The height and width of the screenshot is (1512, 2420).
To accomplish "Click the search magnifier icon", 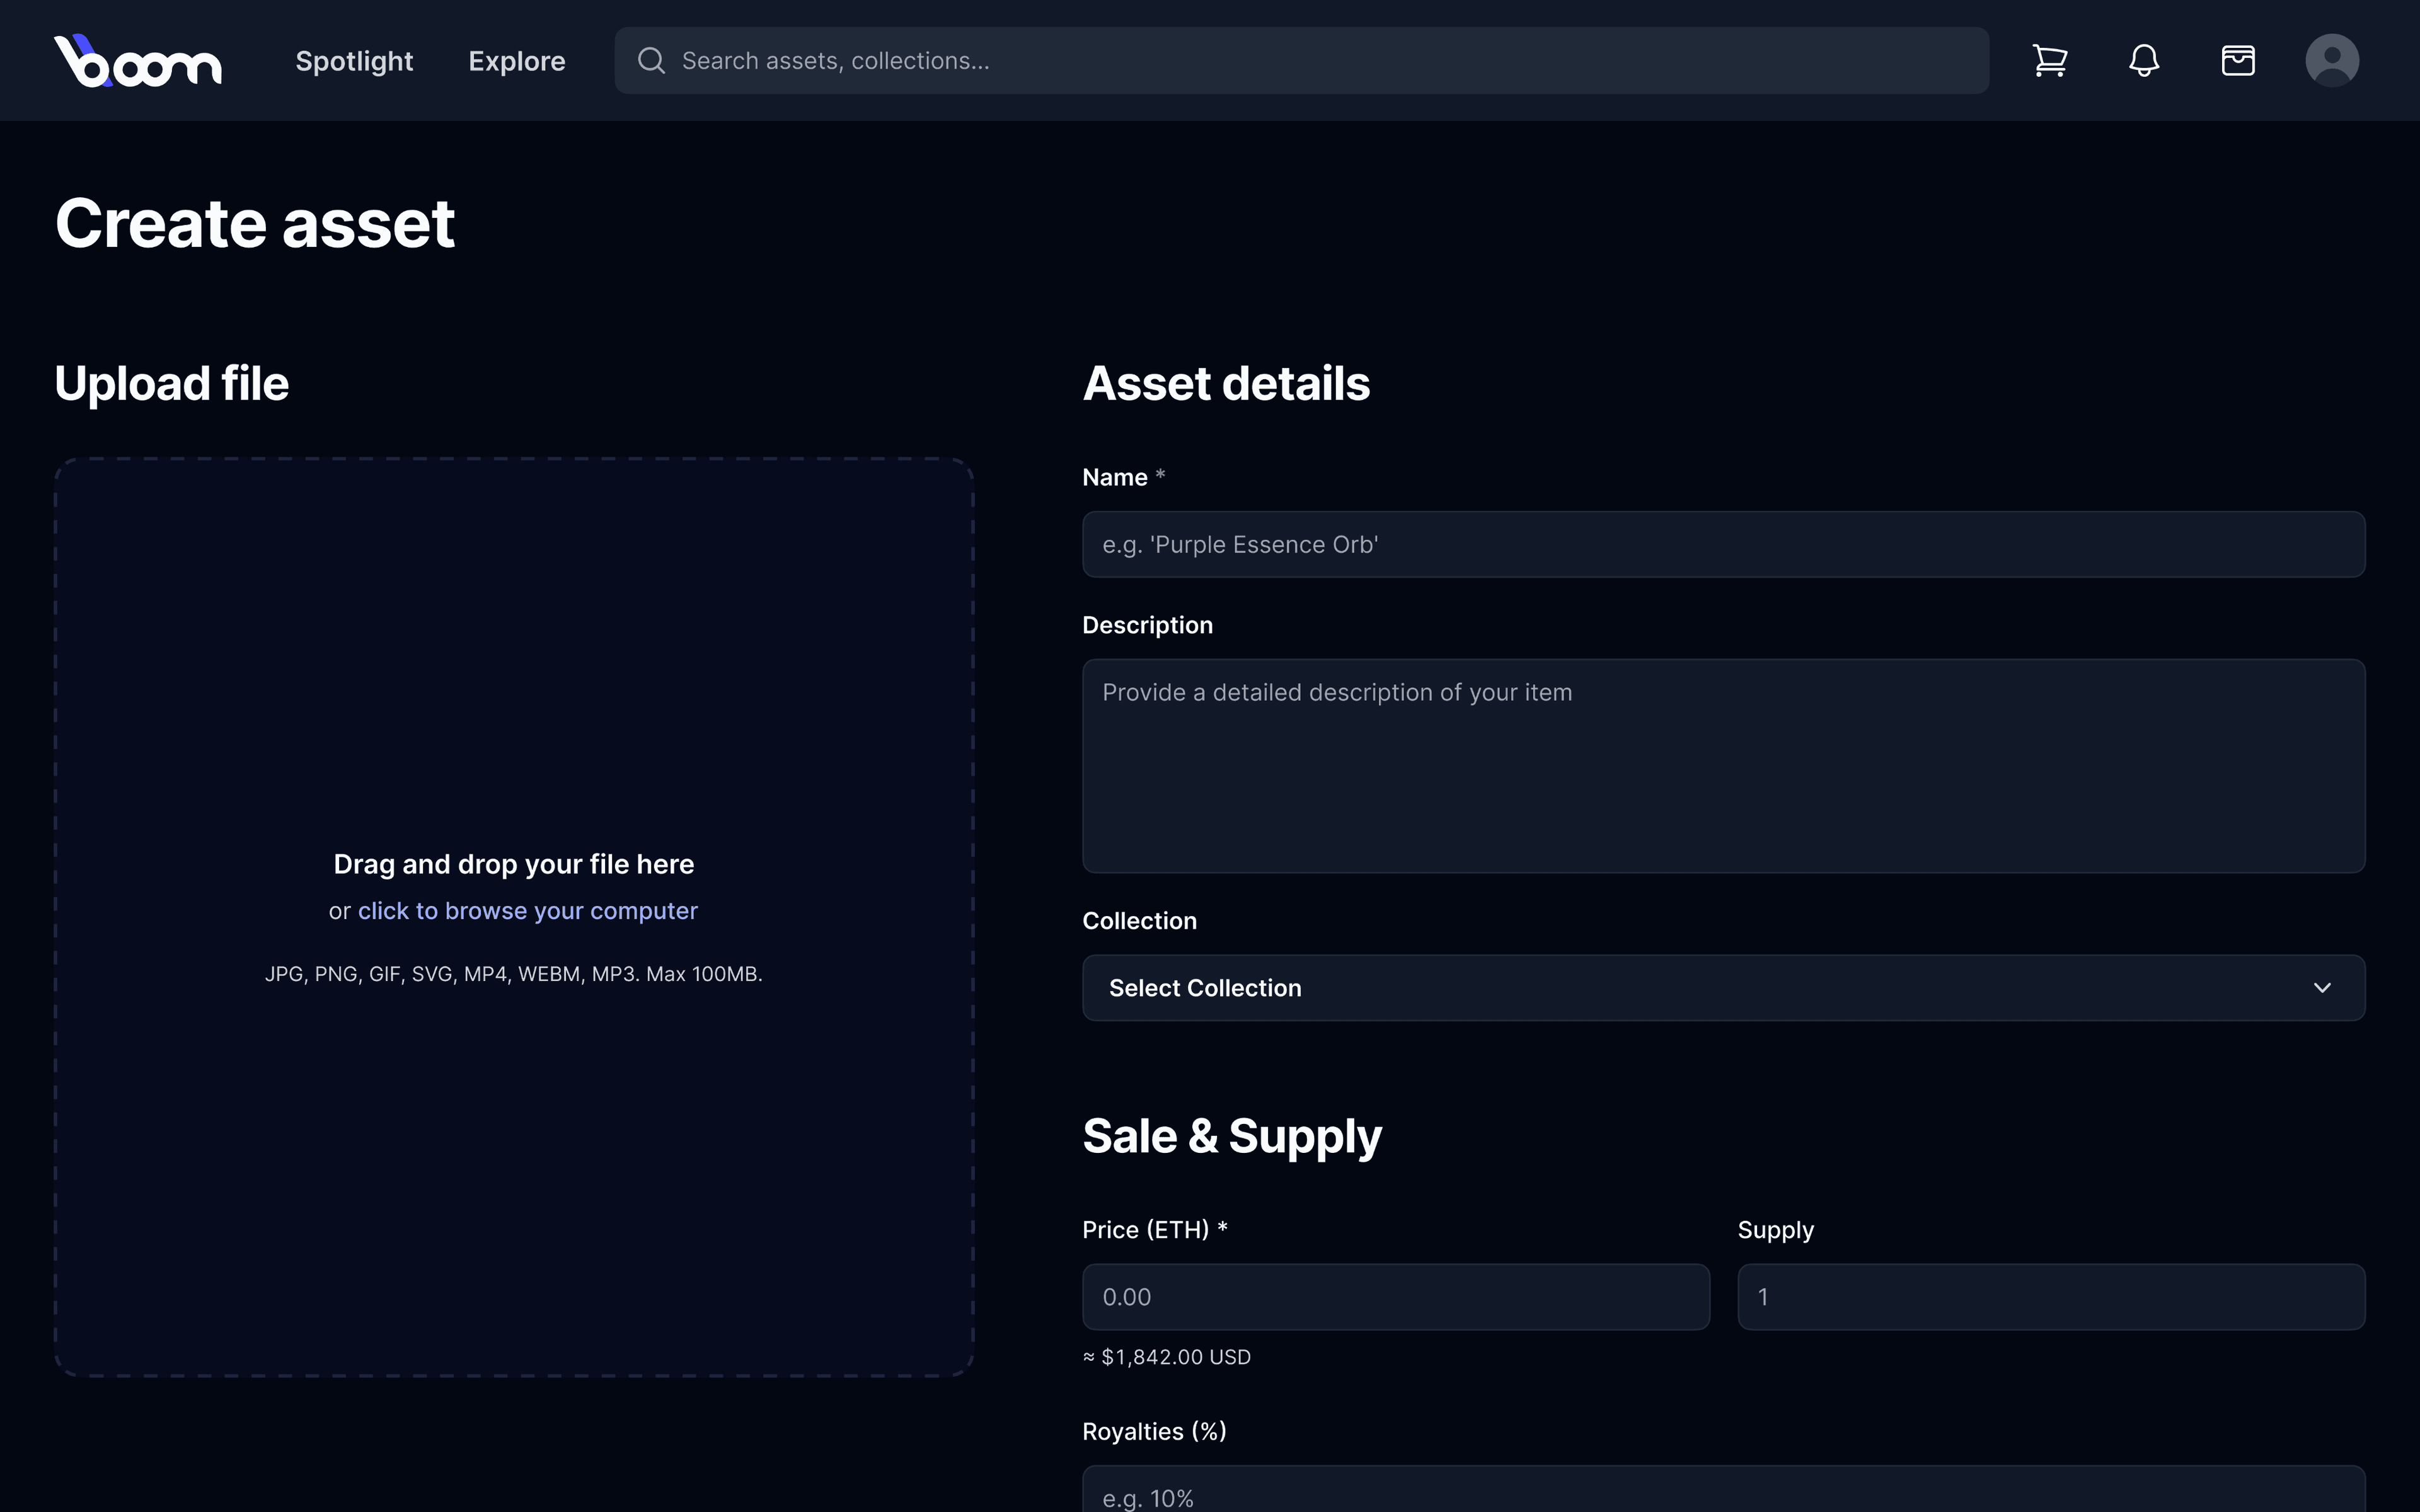I will pyautogui.click(x=651, y=60).
